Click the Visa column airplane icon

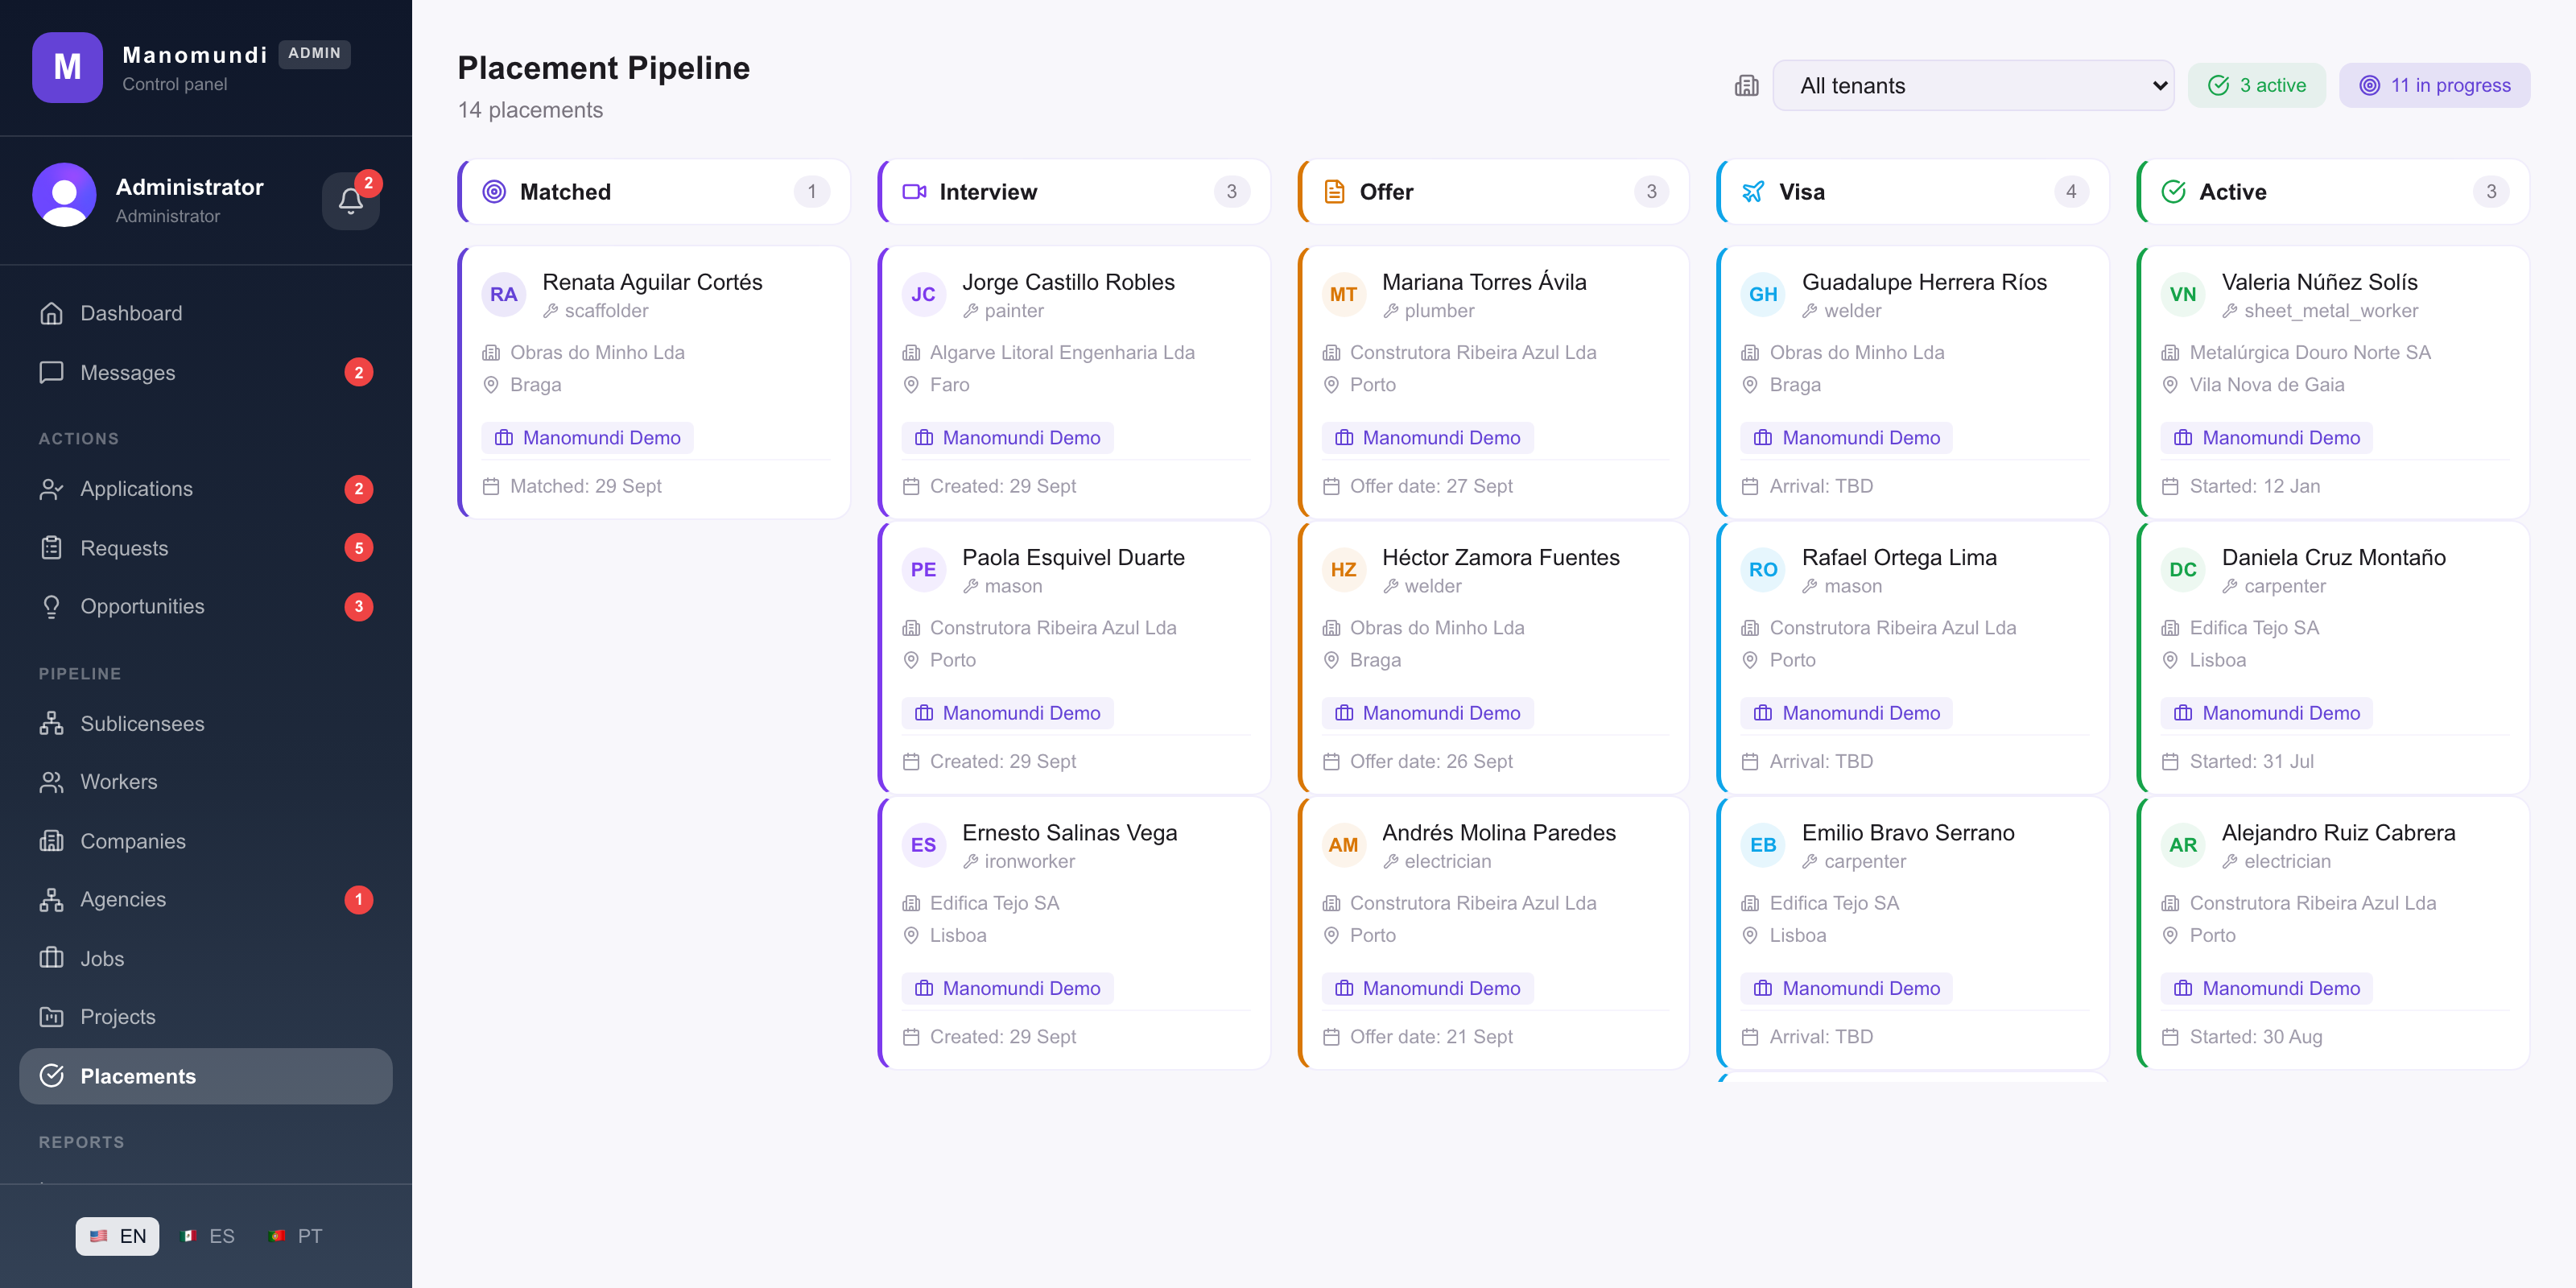(1753, 192)
